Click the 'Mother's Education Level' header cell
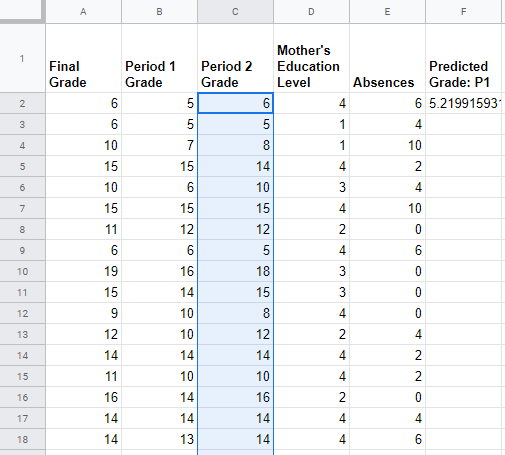Image resolution: width=505 pixels, height=455 pixels. tap(311, 58)
